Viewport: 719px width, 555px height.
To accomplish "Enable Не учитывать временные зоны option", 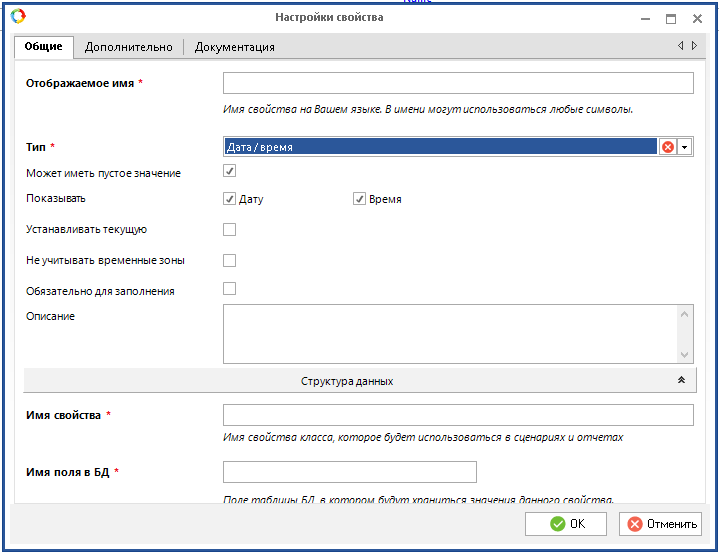I will pyautogui.click(x=230, y=261).
